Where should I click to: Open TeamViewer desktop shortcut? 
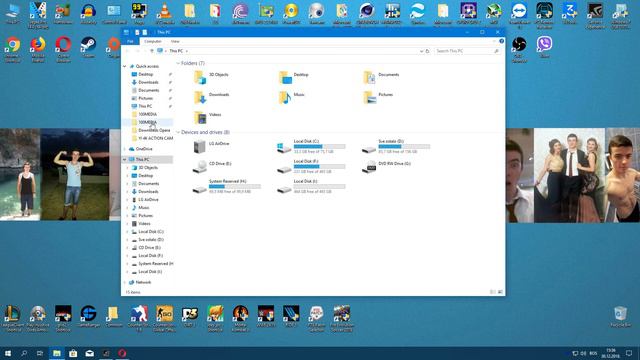coord(519,15)
